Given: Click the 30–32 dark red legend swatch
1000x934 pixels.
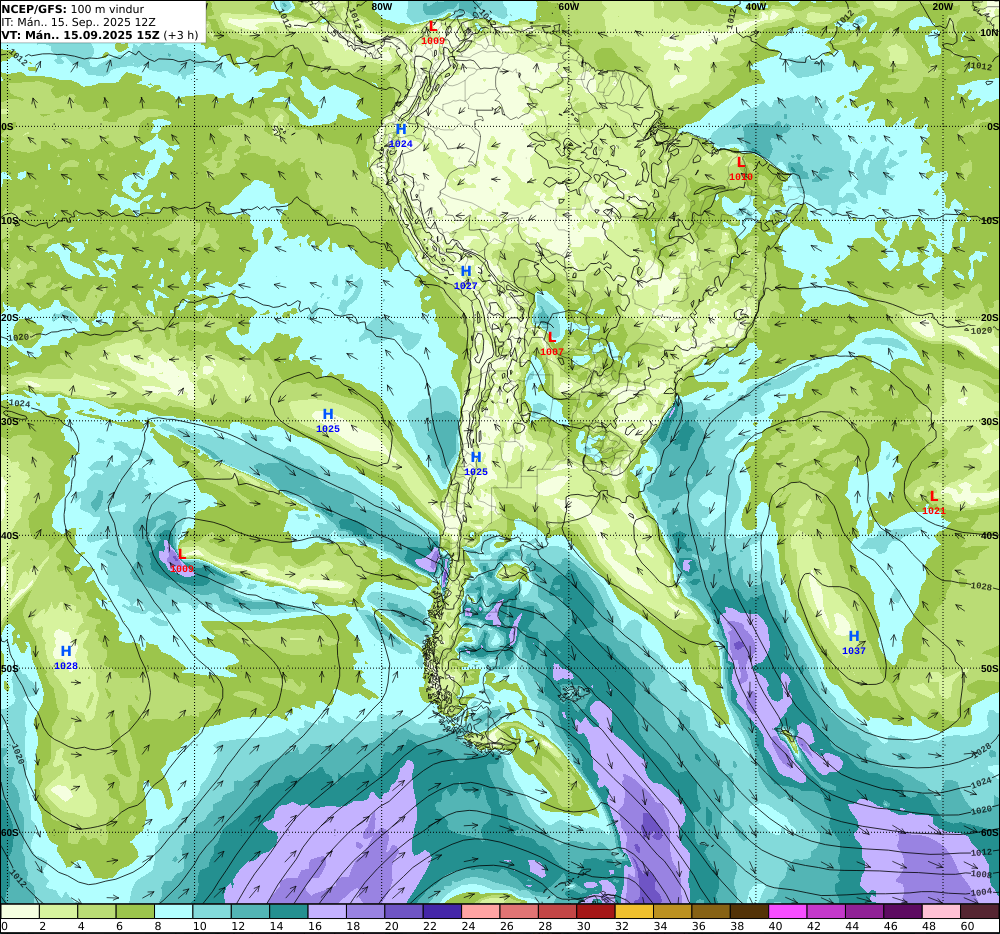Looking at the screenshot, I should pyautogui.click(x=596, y=911).
